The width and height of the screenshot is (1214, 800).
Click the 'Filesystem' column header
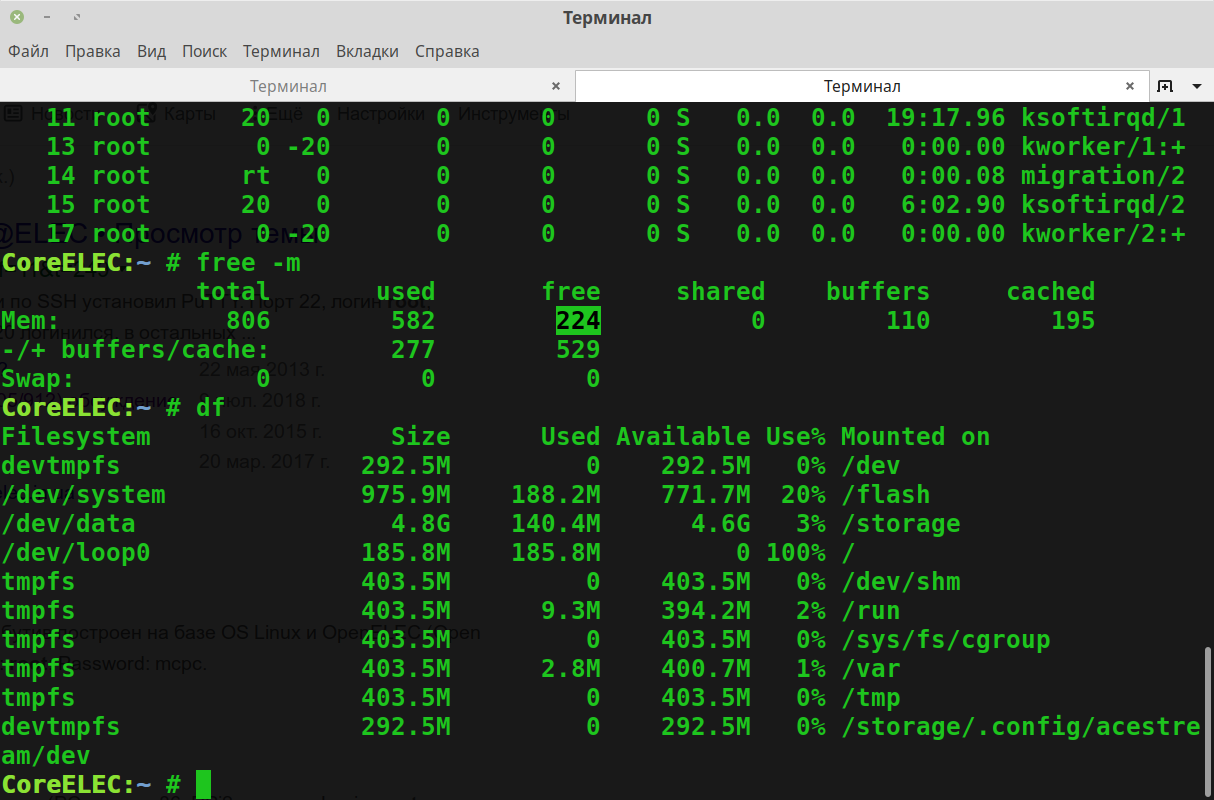[76, 436]
